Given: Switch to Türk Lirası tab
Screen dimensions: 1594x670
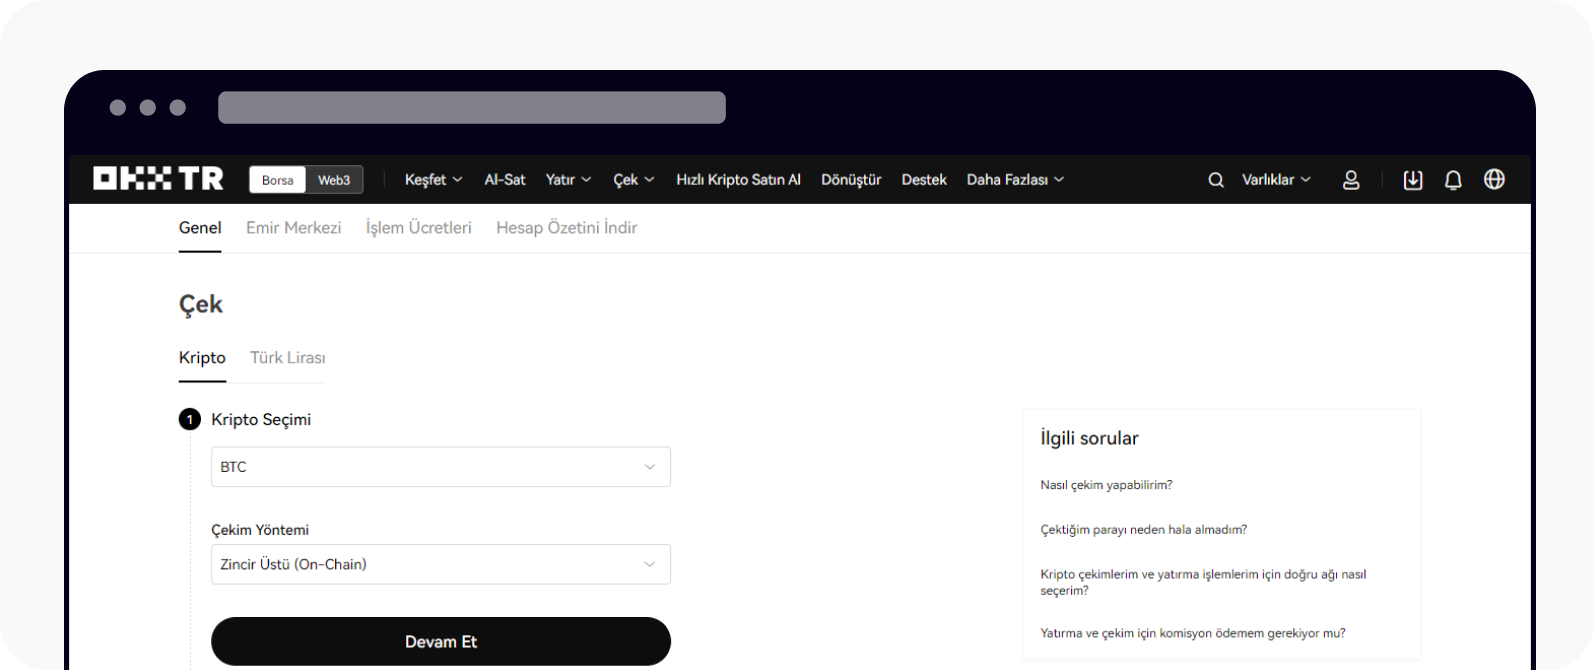Looking at the screenshot, I should pyautogui.click(x=288, y=358).
